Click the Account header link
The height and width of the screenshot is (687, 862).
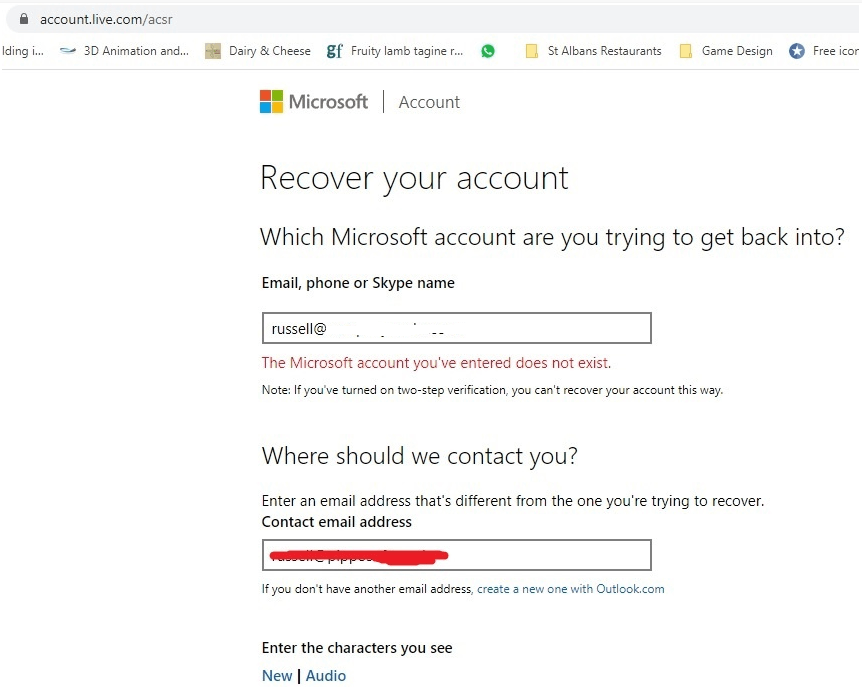point(429,102)
